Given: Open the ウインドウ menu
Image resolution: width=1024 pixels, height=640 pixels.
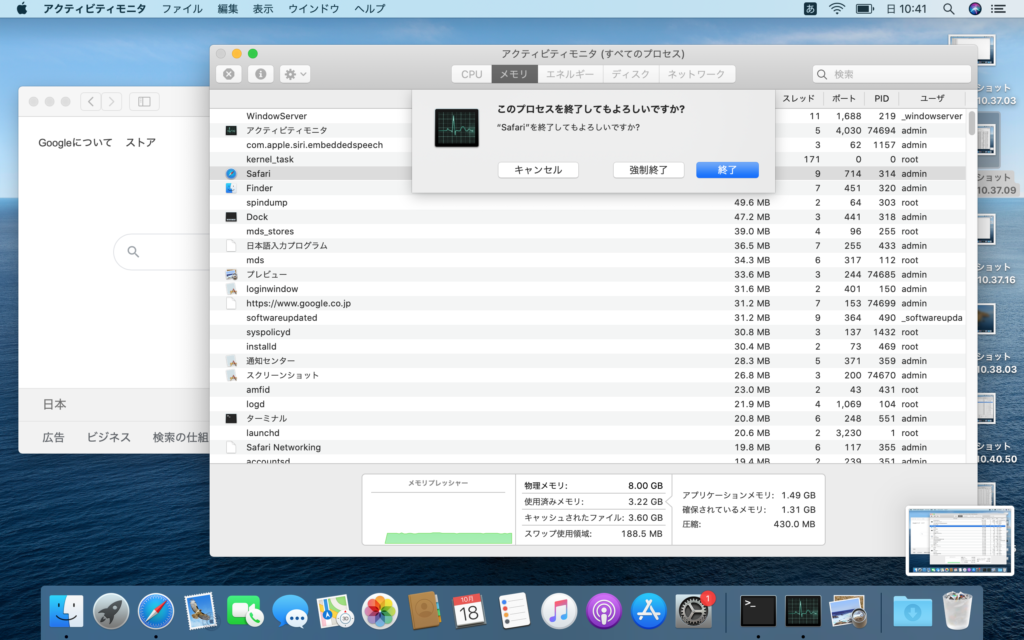Looking at the screenshot, I should tap(313, 8).
